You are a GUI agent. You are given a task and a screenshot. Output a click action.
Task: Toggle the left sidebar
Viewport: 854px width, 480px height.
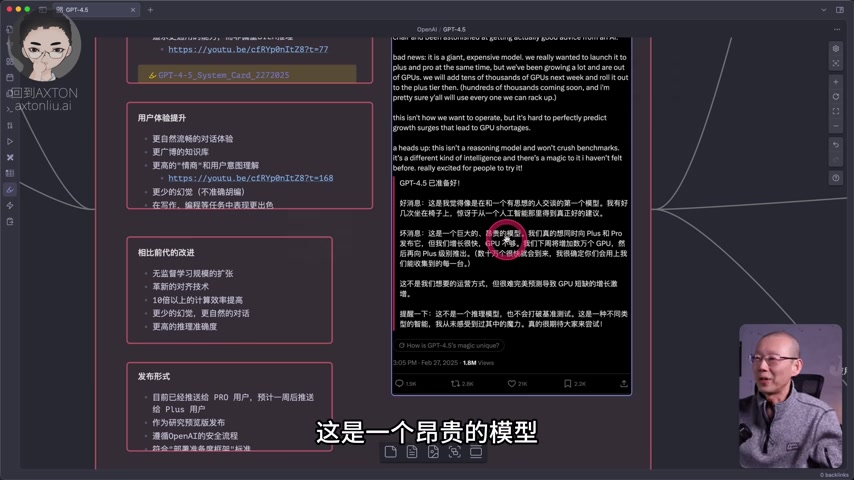pyautogui.click(x=42, y=10)
